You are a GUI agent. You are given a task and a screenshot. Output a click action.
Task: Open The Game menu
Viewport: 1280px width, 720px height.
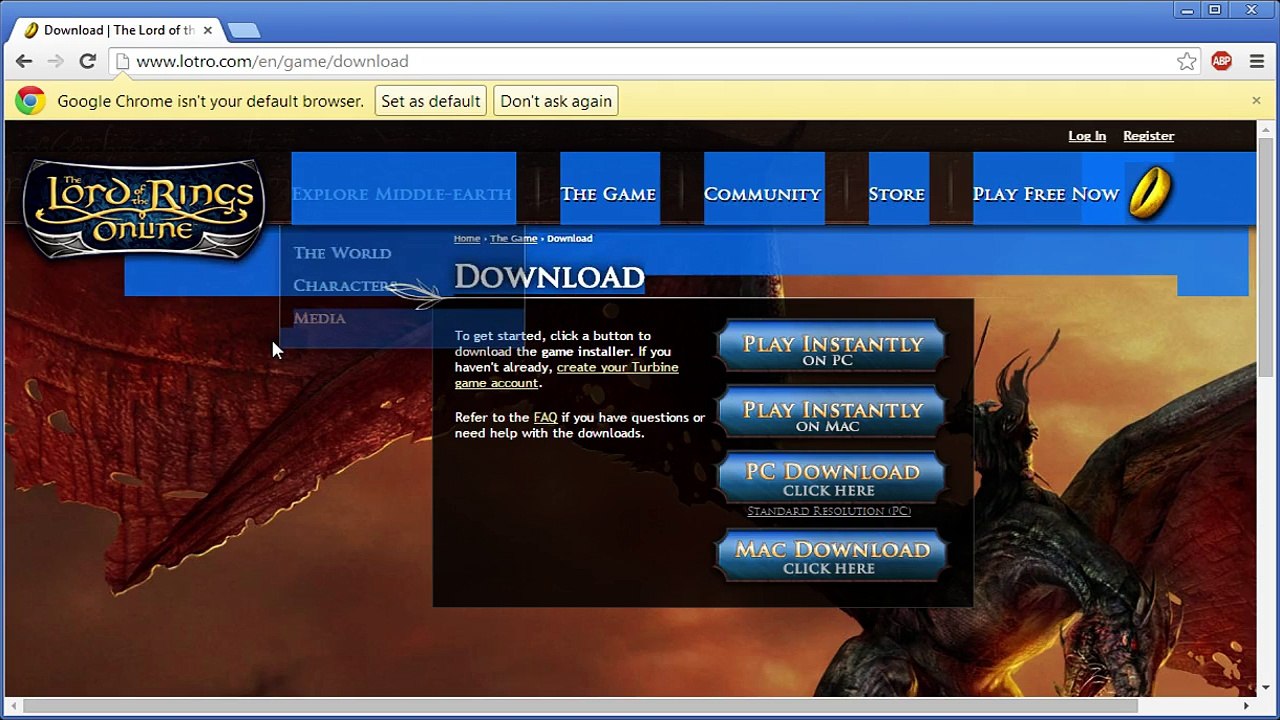pyautogui.click(x=608, y=194)
